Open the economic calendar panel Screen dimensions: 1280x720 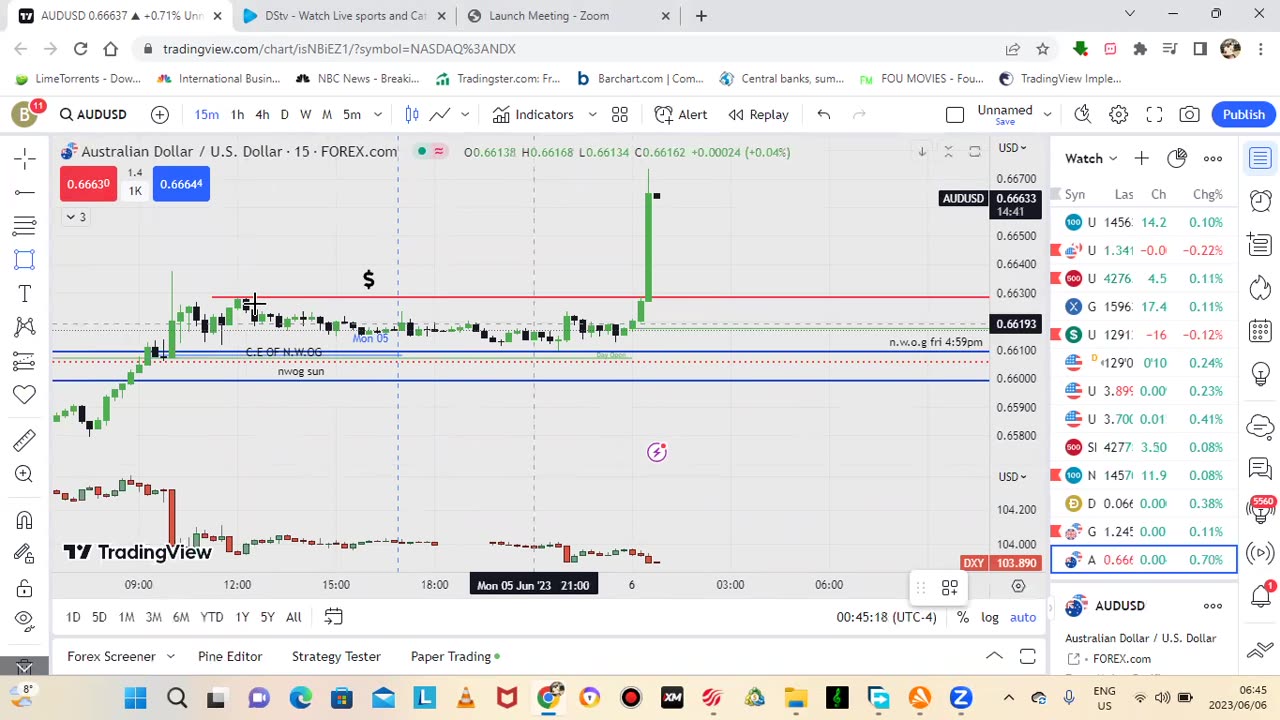pos(1260,330)
